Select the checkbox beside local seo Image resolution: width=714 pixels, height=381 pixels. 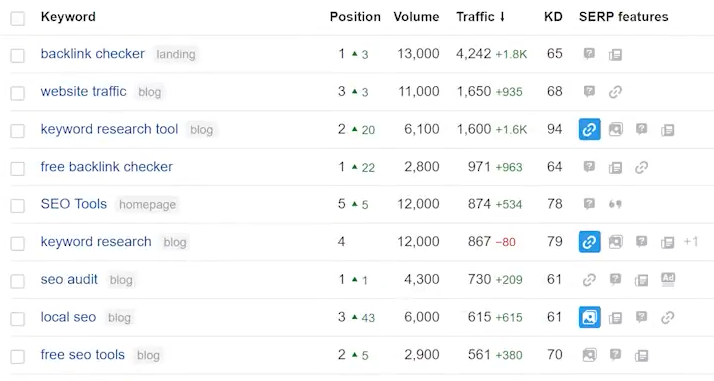[18, 319]
